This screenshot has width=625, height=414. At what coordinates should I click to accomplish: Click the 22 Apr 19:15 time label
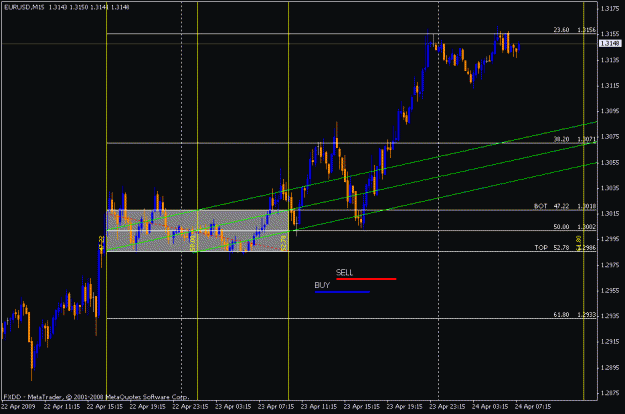click(x=147, y=407)
